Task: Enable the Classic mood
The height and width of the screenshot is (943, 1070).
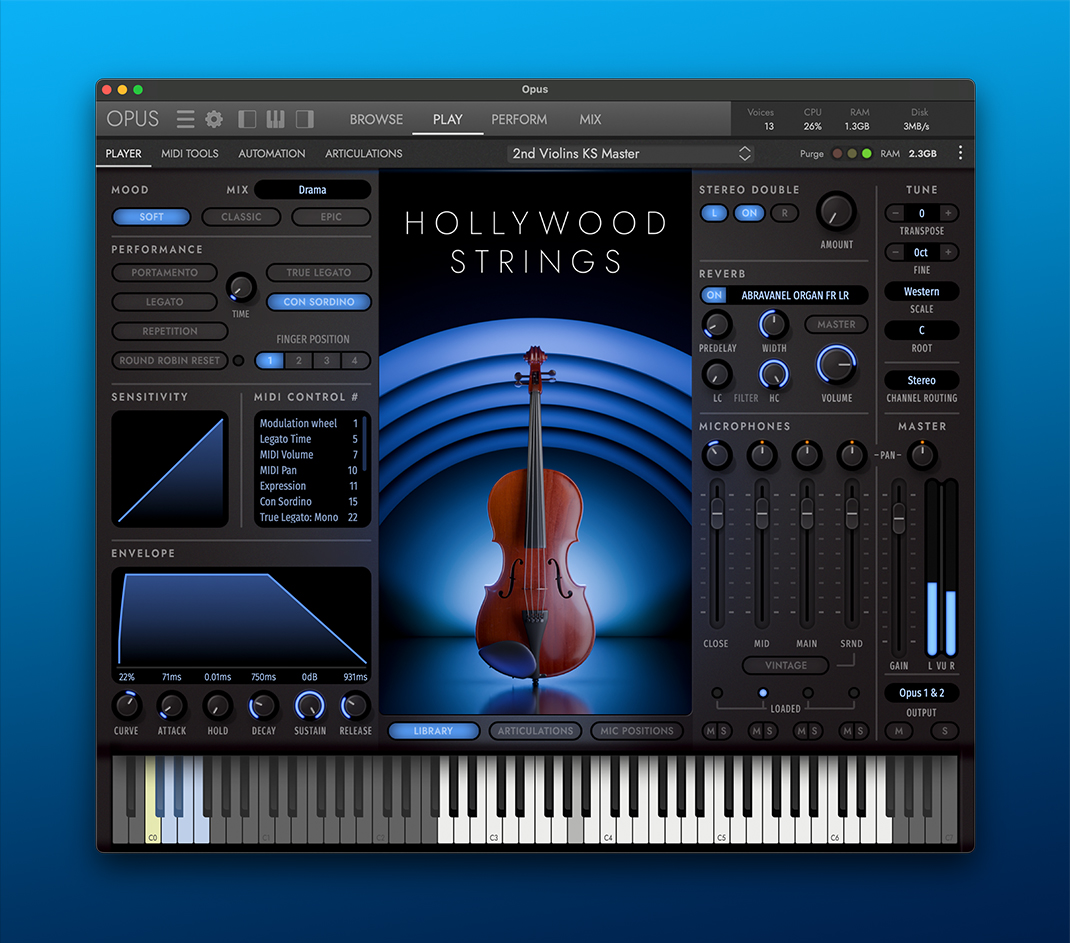Action: click(x=242, y=217)
